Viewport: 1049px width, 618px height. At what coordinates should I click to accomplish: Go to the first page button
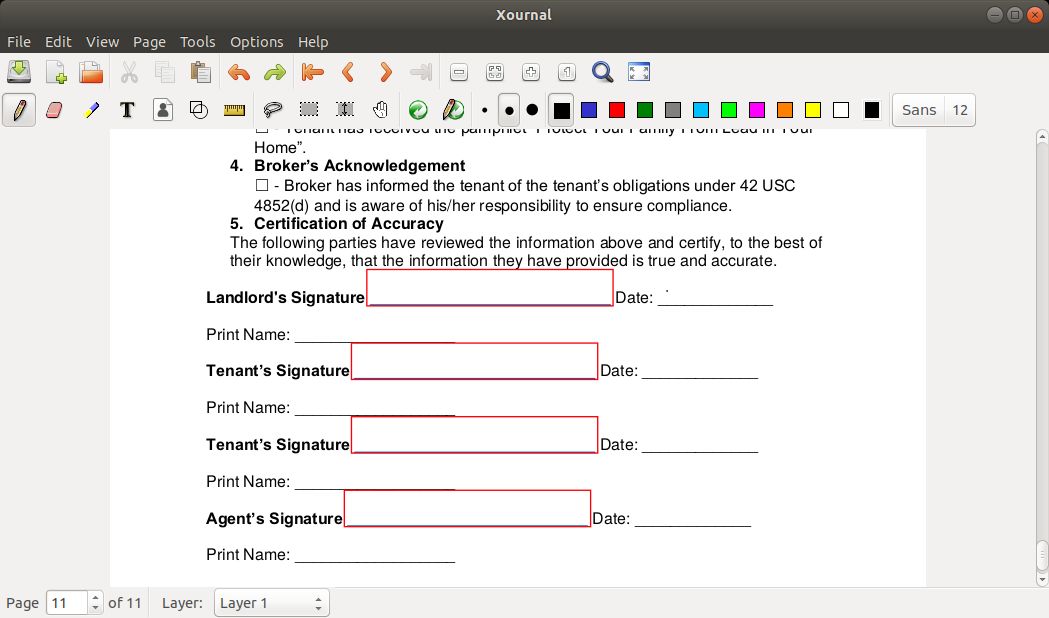point(312,72)
